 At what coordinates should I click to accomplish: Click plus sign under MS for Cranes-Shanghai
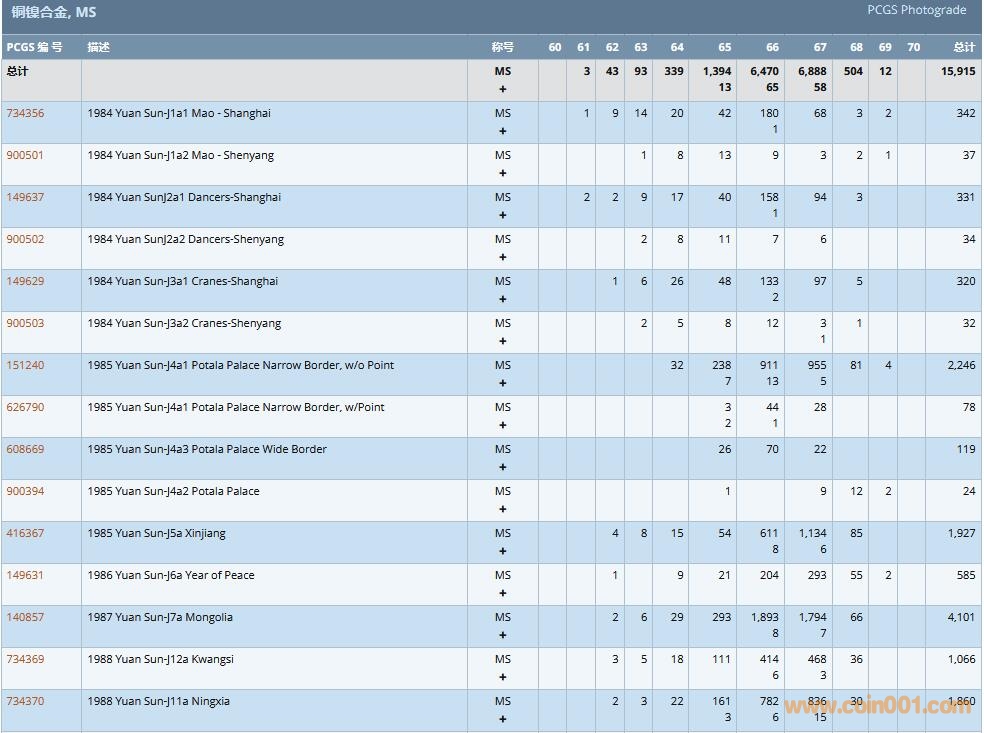pyautogui.click(x=502, y=299)
